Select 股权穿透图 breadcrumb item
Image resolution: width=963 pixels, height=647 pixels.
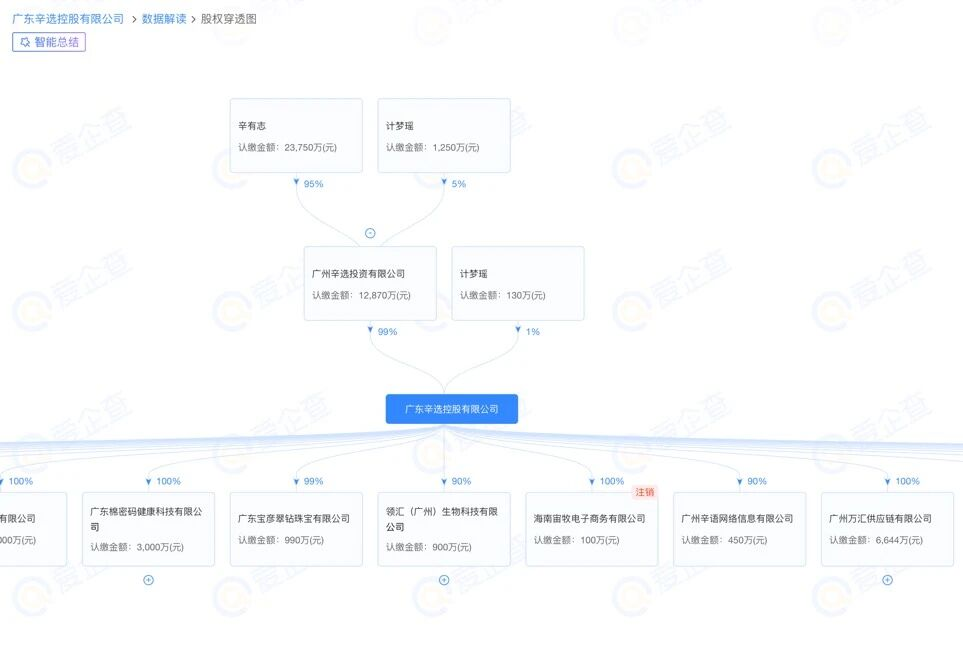point(229,19)
